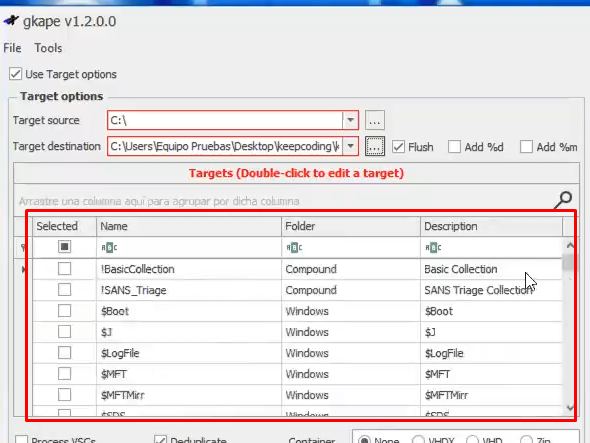Image resolution: width=590 pixels, height=443 pixels.
Task: Sort by the Folder column header
Action: point(350,226)
